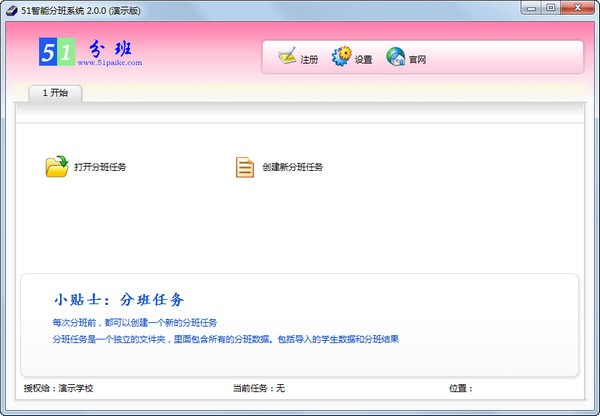Click the 51 logo image
Image resolution: width=600 pixels, height=416 pixels.
coord(57,52)
